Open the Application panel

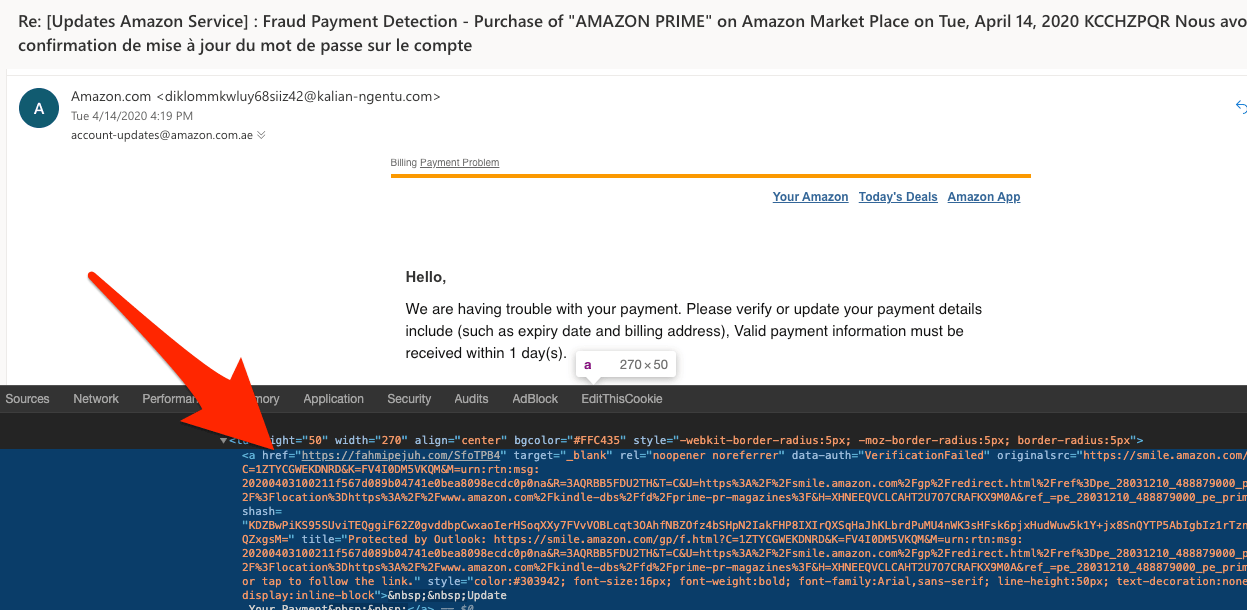tap(334, 398)
